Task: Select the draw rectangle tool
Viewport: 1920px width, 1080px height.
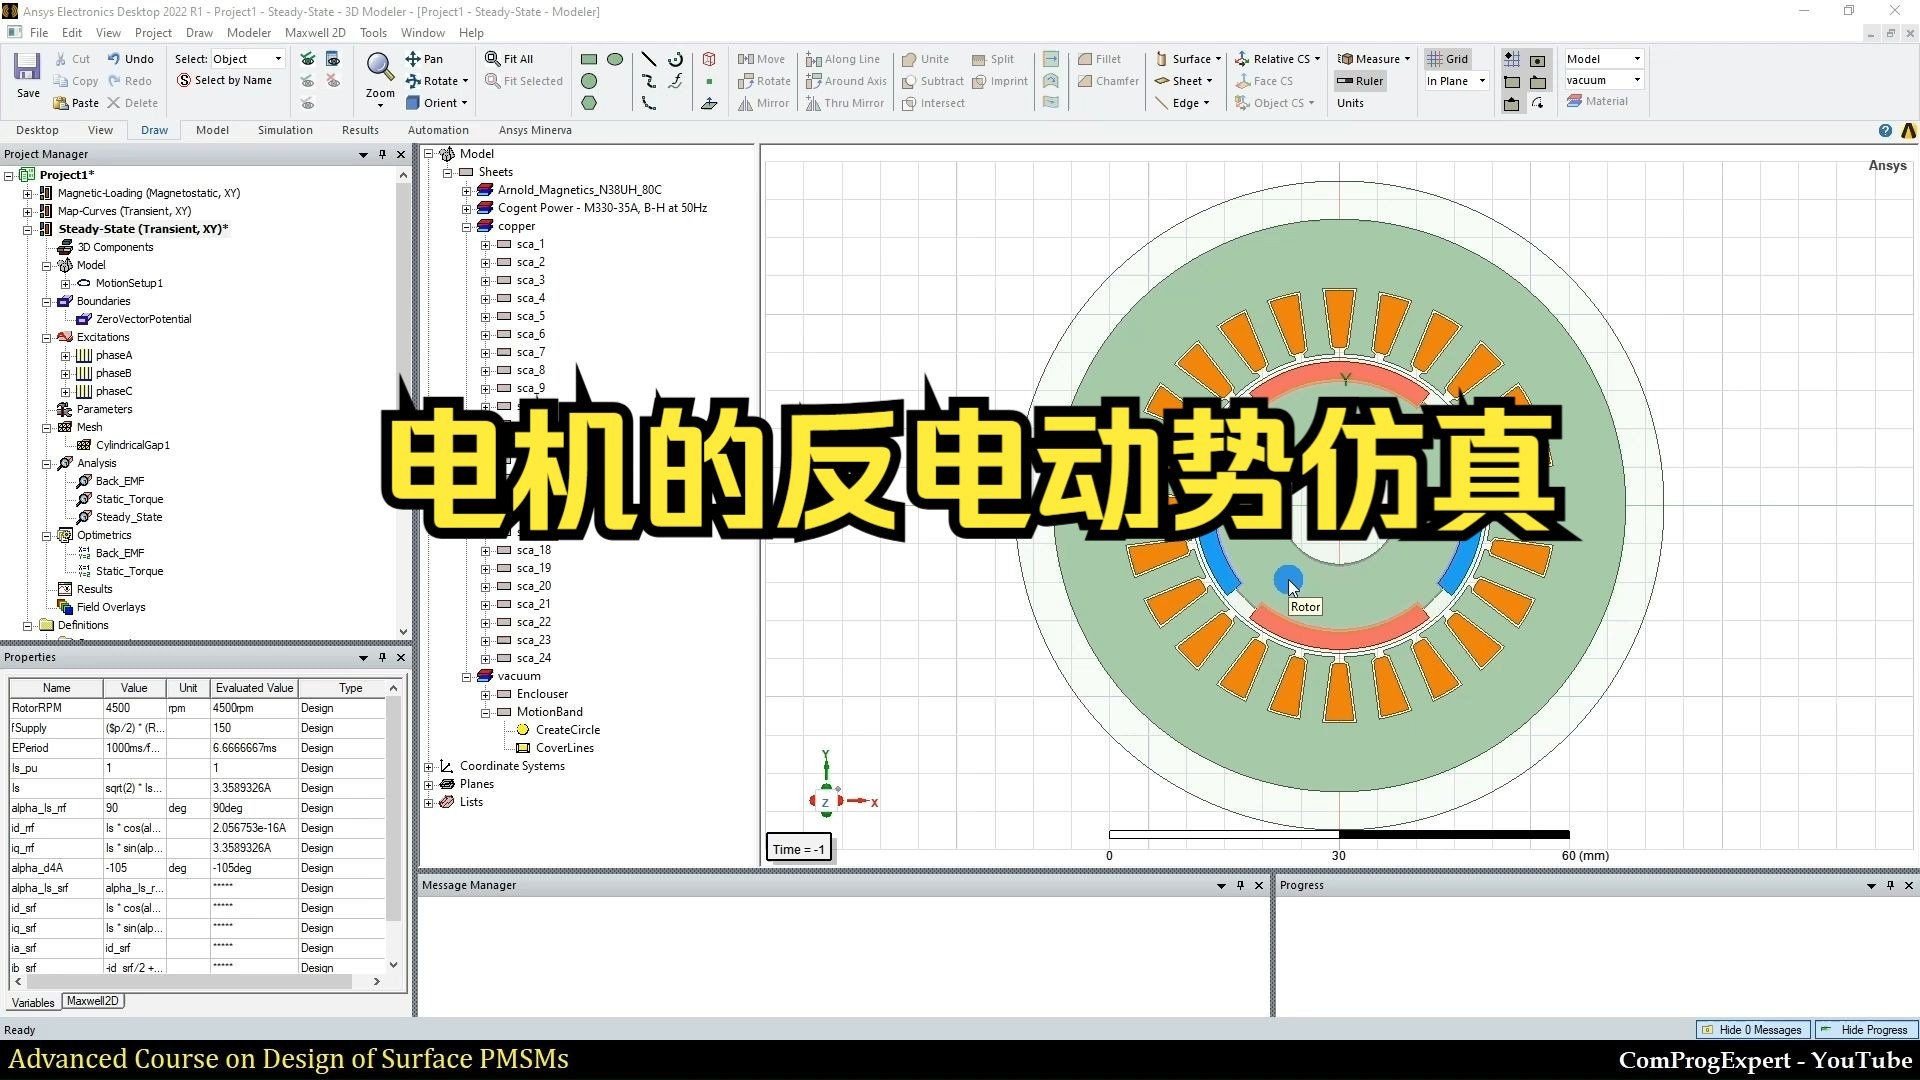Action: click(590, 58)
